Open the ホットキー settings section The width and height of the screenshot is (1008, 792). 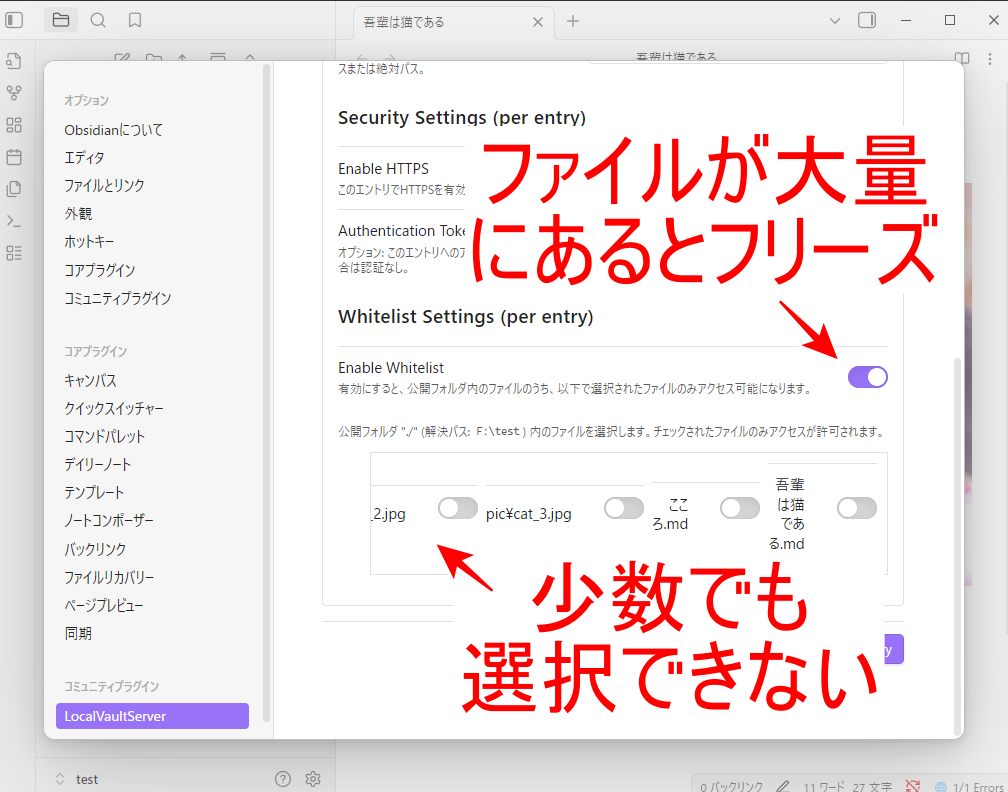[x=89, y=242]
